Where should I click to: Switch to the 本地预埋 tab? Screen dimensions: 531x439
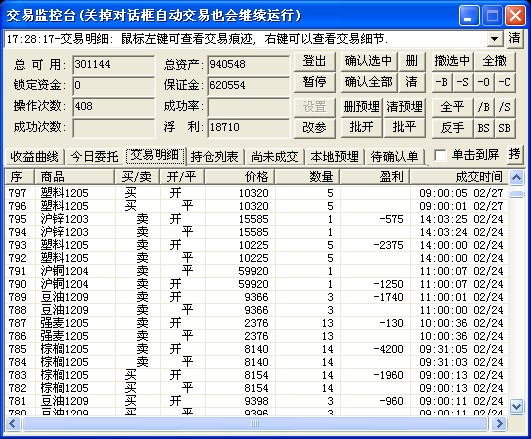[x=335, y=157]
